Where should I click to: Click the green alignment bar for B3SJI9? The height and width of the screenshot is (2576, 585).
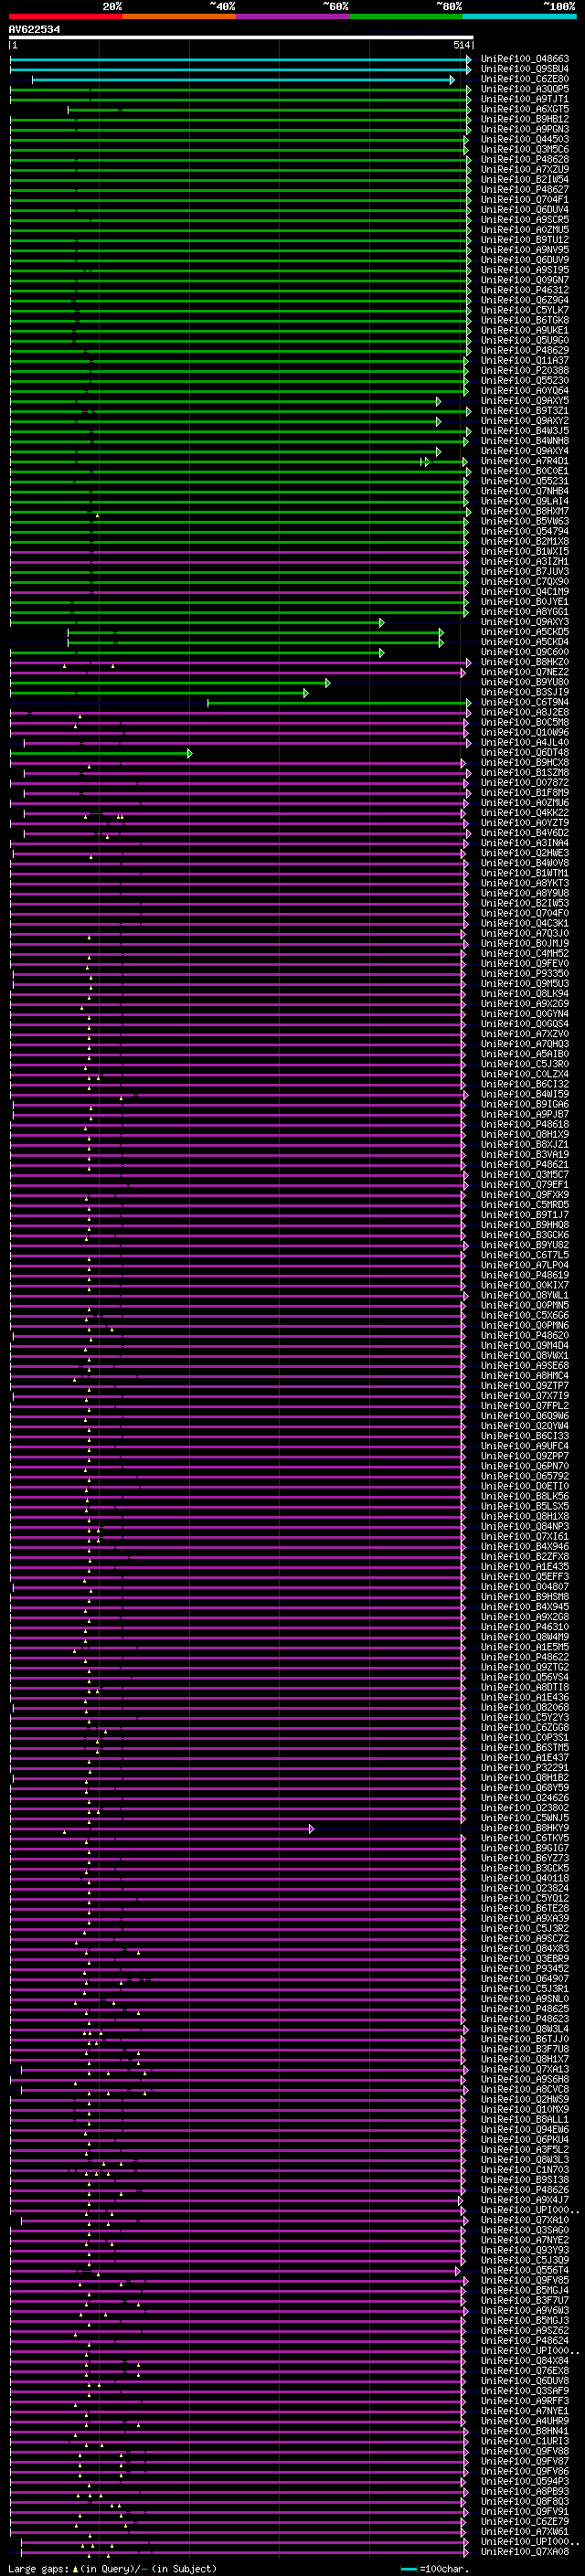point(159,692)
